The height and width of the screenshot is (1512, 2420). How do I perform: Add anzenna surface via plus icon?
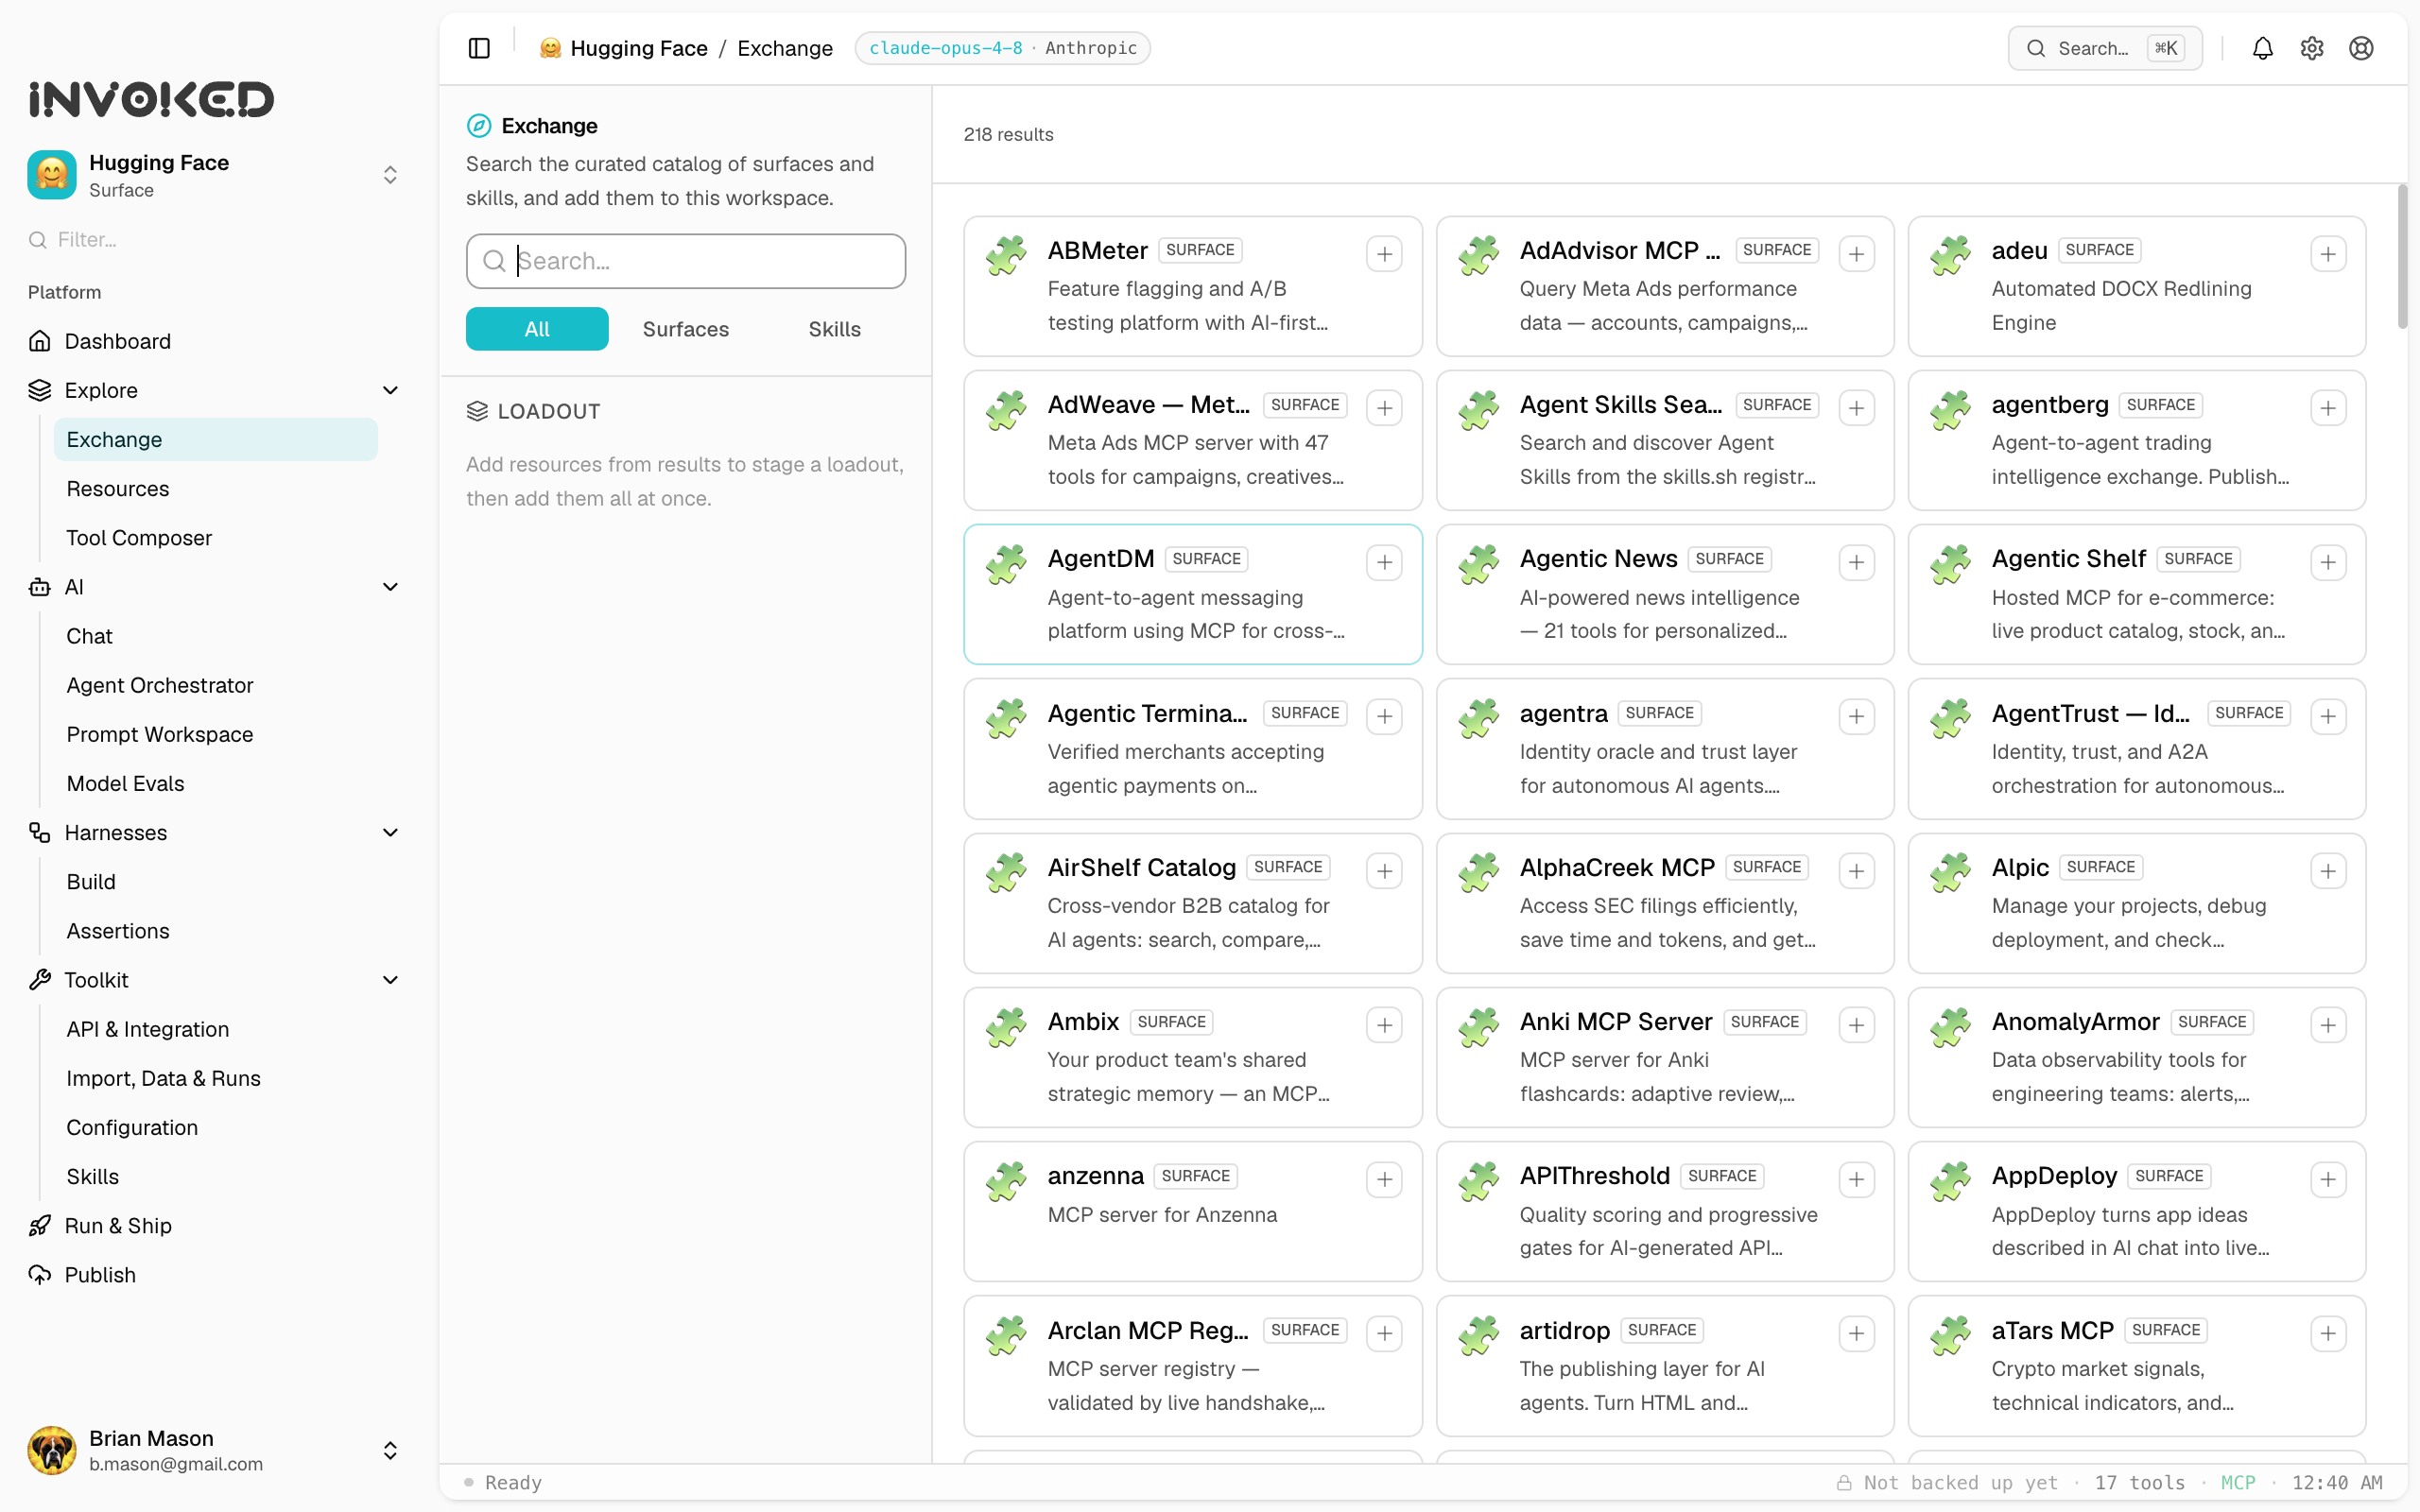pyautogui.click(x=1384, y=1179)
